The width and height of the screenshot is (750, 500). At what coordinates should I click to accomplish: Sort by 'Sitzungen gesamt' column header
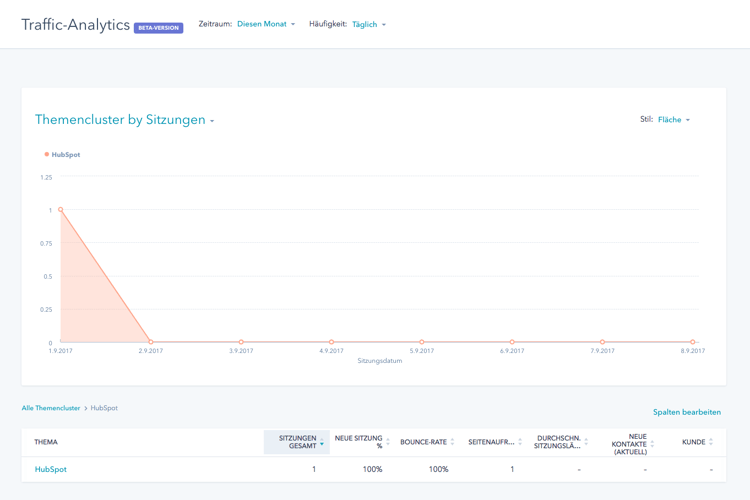297,442
